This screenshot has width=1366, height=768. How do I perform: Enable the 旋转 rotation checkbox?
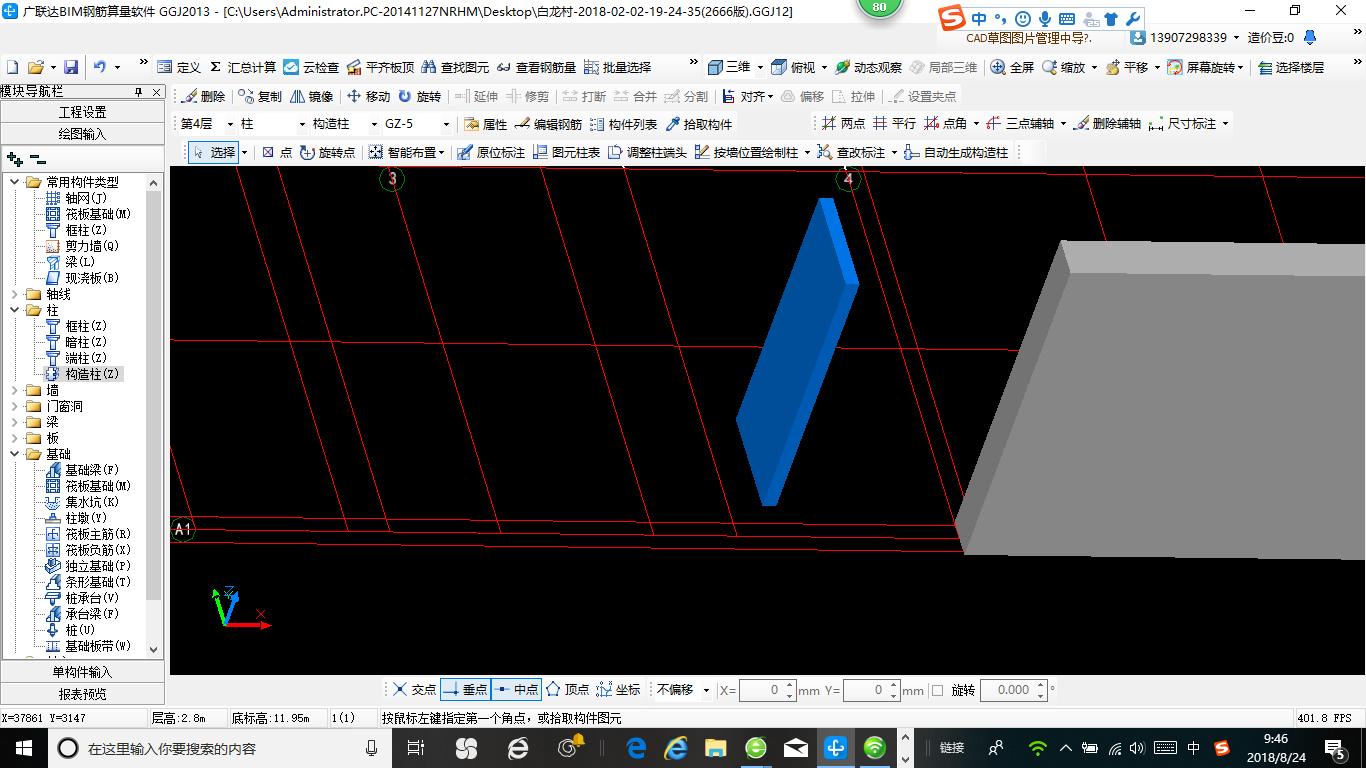(x=937, y=690)
